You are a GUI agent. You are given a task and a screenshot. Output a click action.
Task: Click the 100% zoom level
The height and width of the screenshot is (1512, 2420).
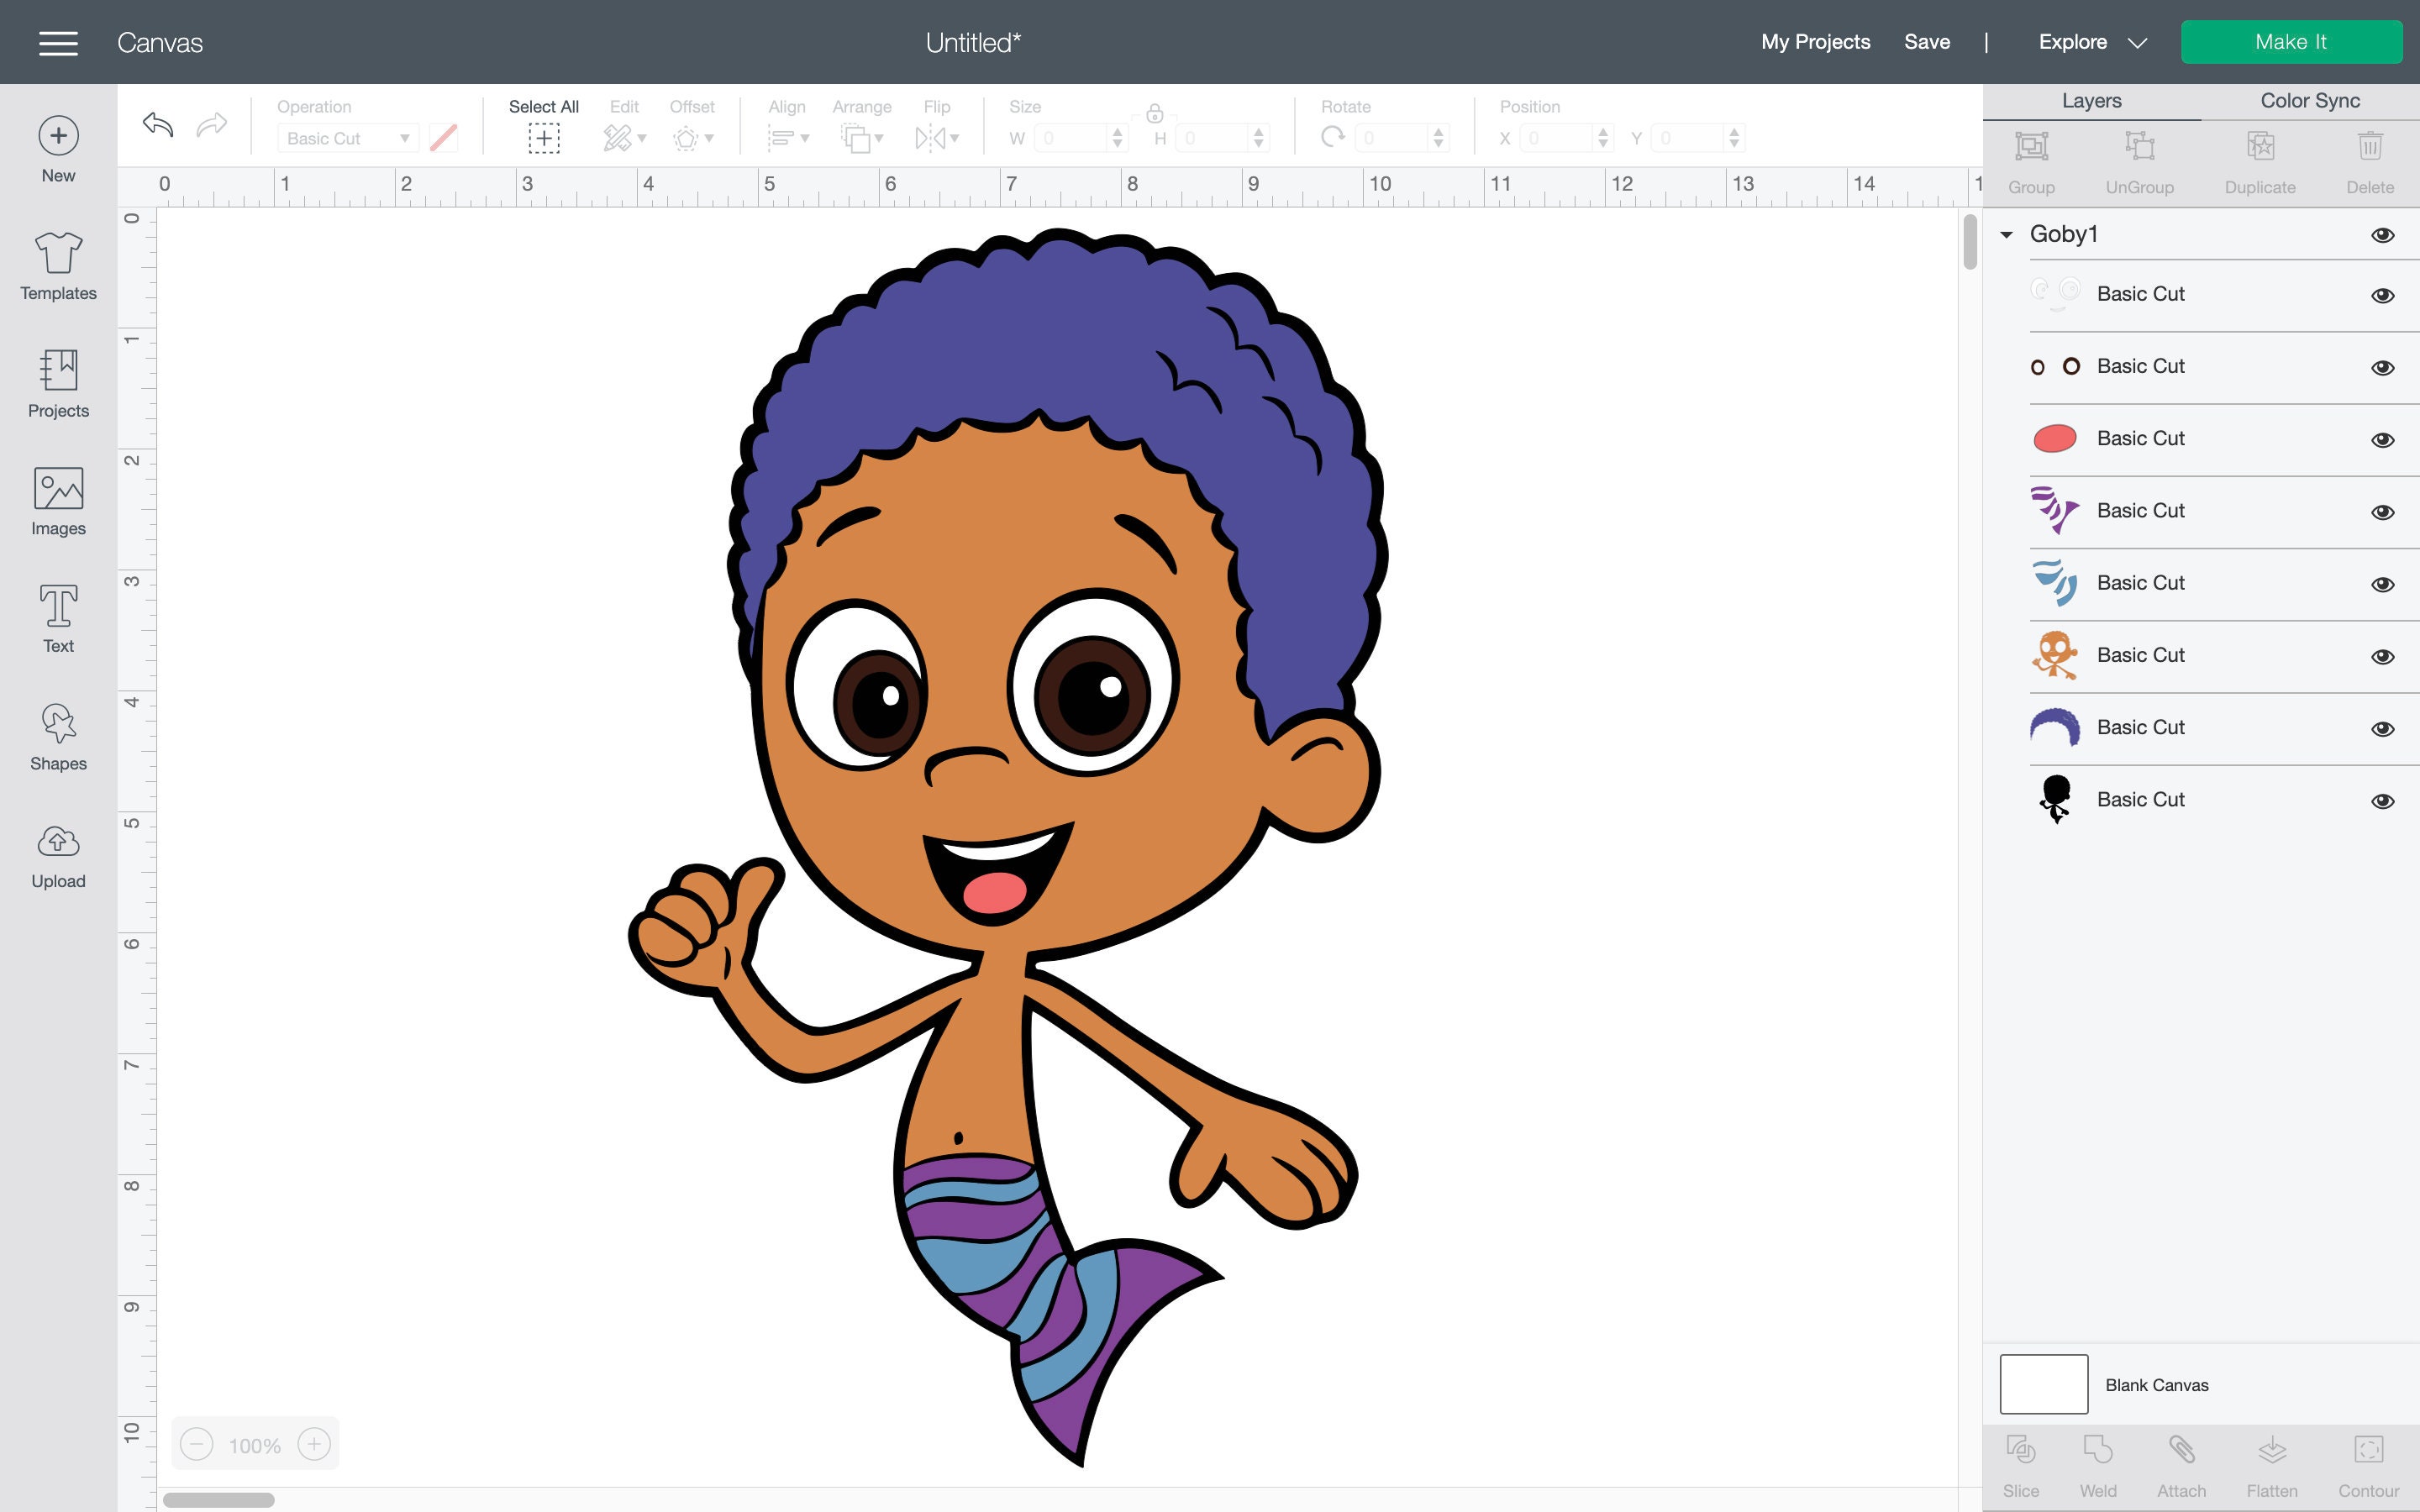click(x=255, y=1446)
